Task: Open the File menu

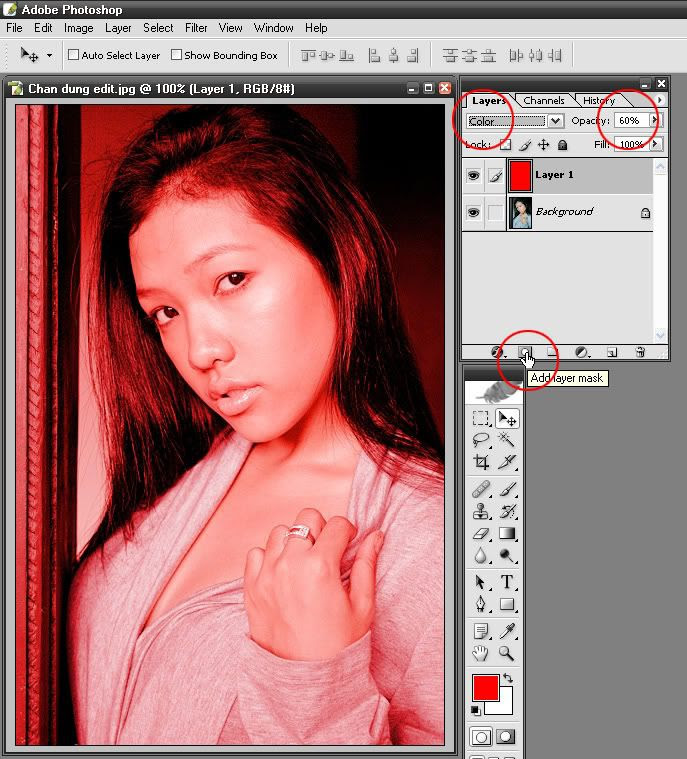Action: tap(14, 28)
